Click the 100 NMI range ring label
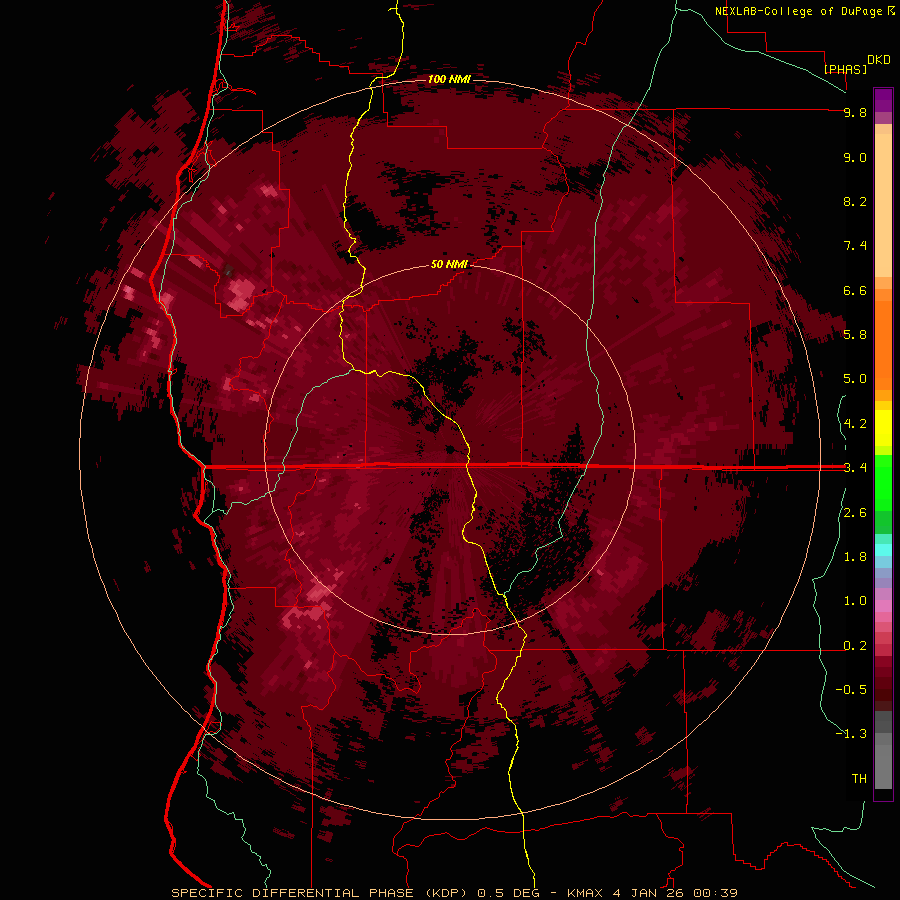The height and width of the screenshot is (900, 900). pos(449,79)
